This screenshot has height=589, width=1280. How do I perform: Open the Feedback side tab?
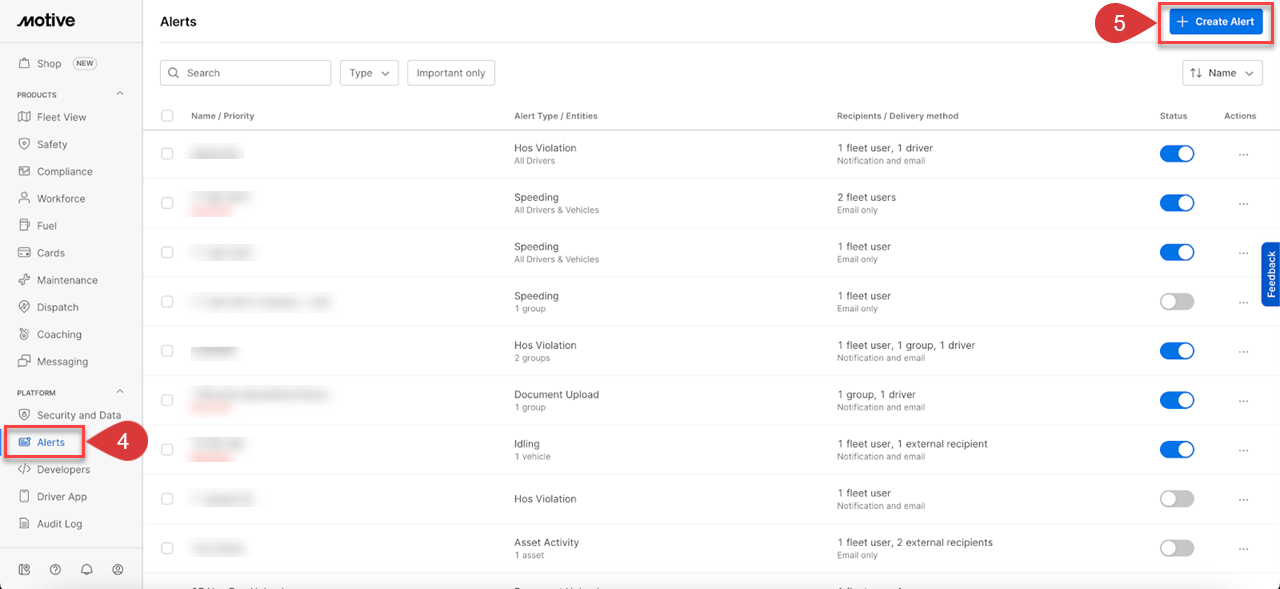(1271, 274)
